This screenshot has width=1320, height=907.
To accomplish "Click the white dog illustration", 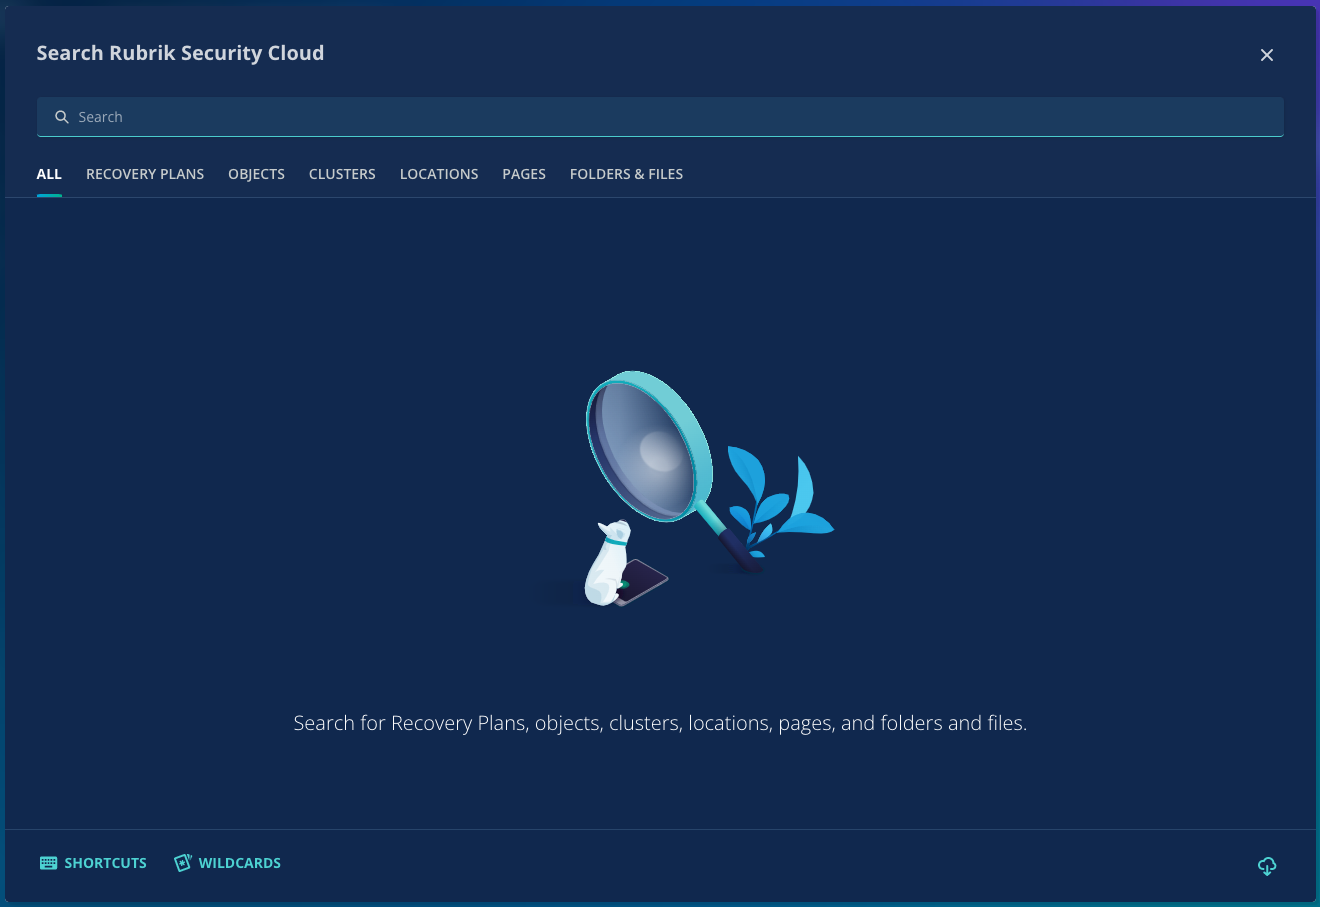I will pyautogui.click(x=609, y=565).
